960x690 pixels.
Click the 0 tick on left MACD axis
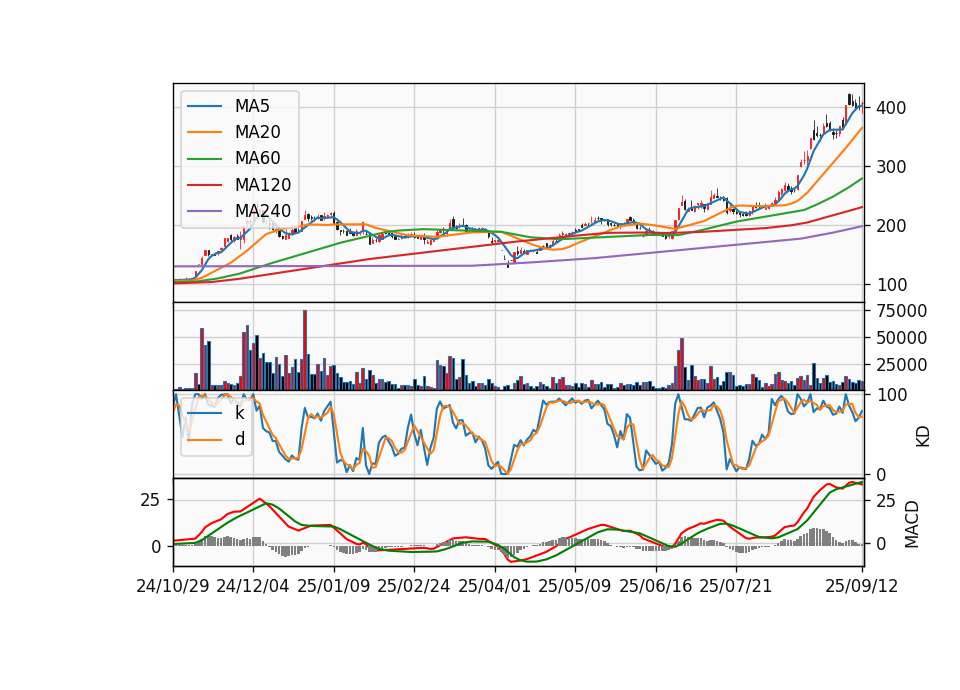156,547
